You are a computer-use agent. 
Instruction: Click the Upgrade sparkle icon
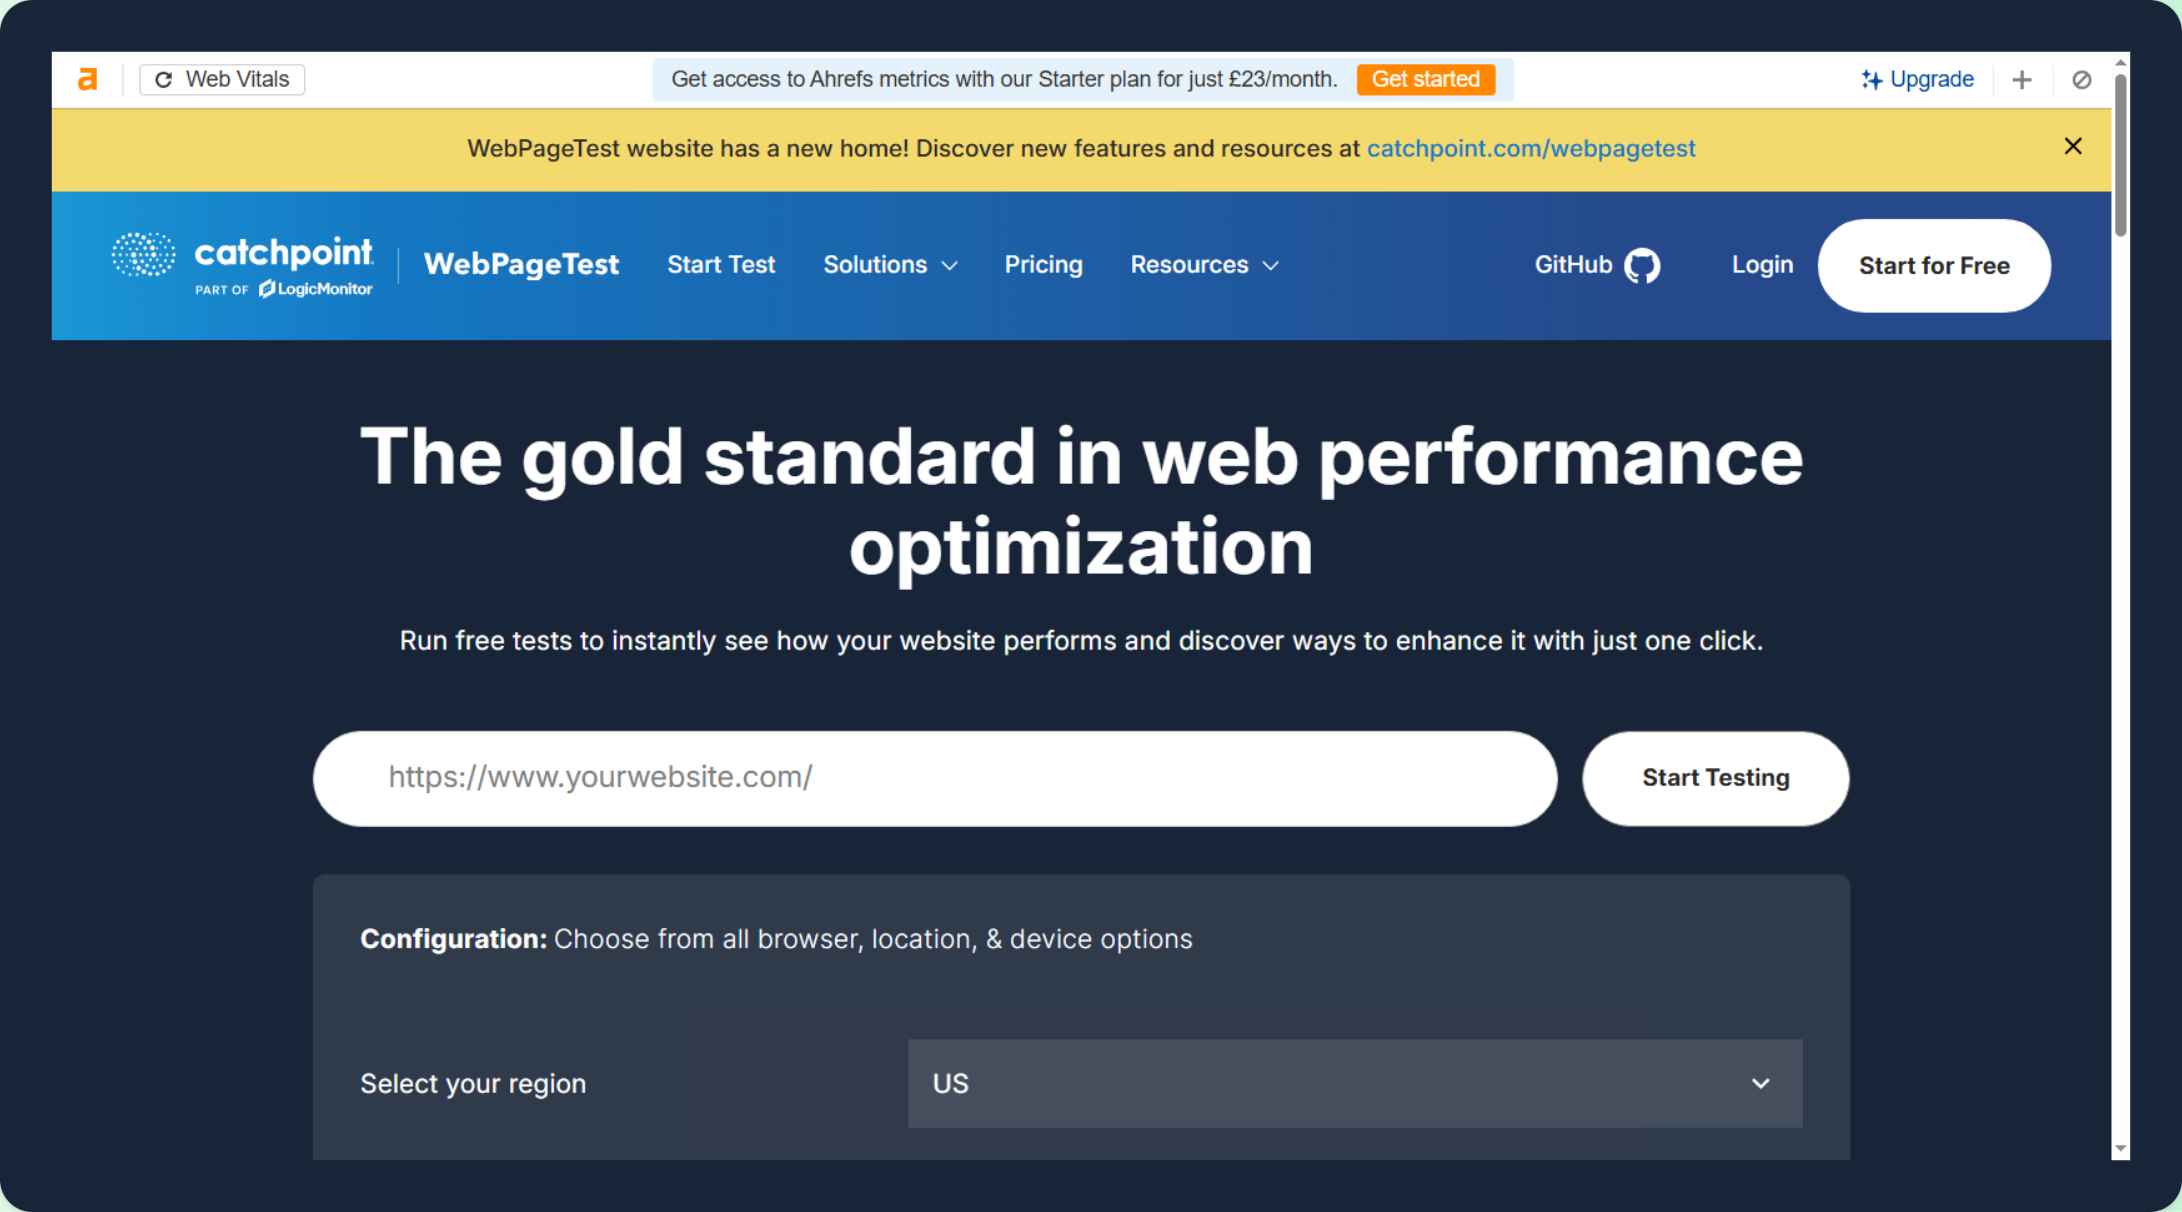tap(1871, 79)
